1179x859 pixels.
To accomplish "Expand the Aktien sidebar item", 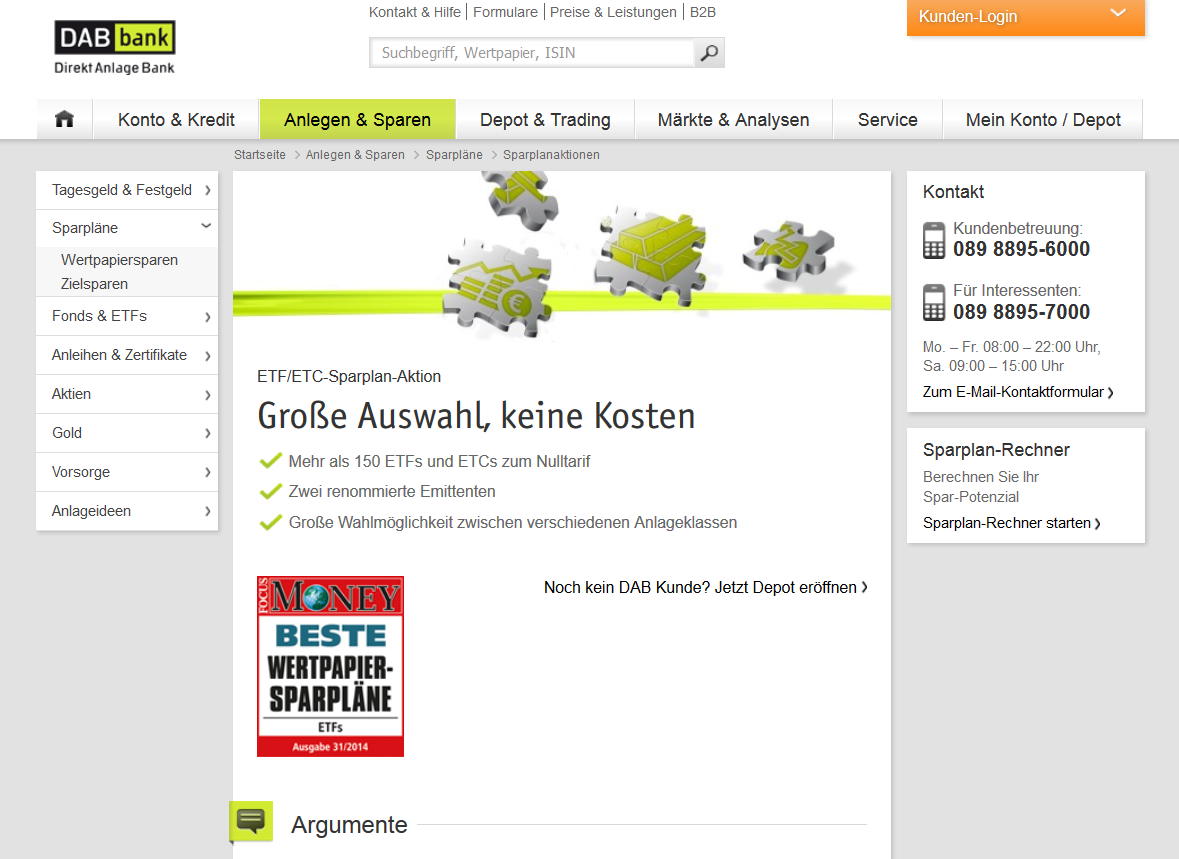I will click(x=127, y=394).
